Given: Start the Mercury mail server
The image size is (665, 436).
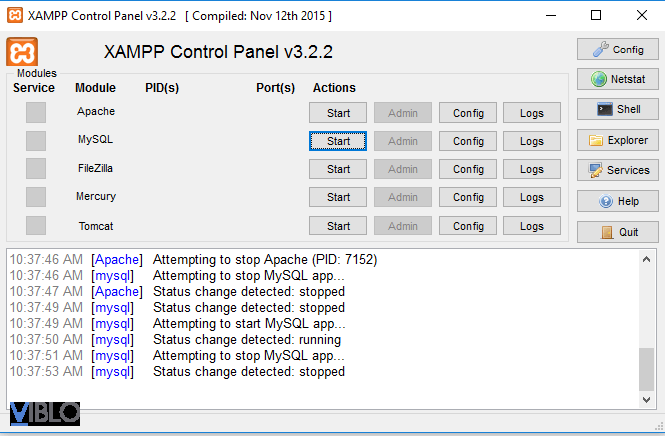Looking at the screenshot, I should click(x=338, y=197).
